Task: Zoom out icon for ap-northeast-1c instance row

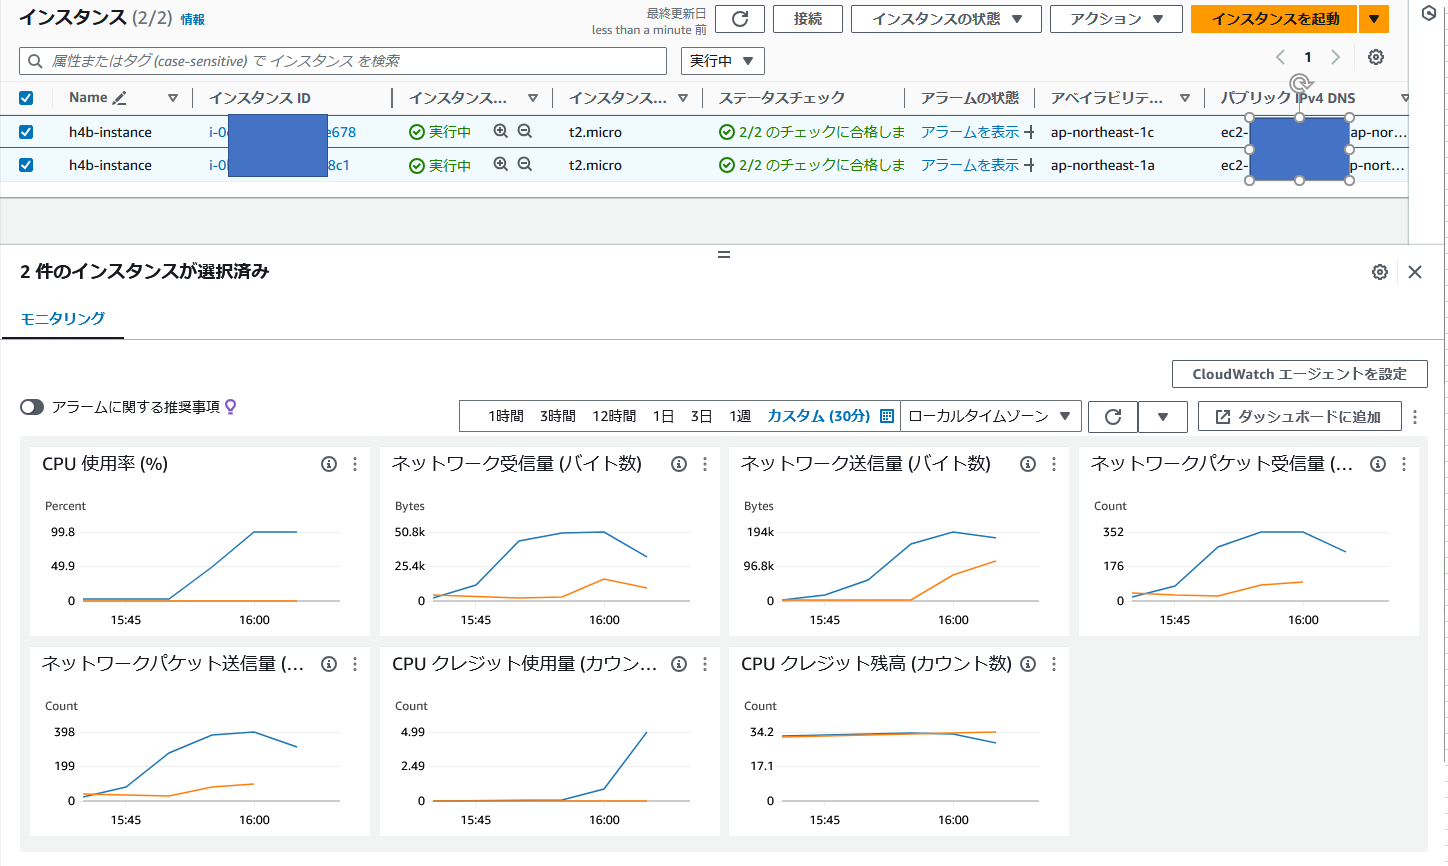Action: 525,131
